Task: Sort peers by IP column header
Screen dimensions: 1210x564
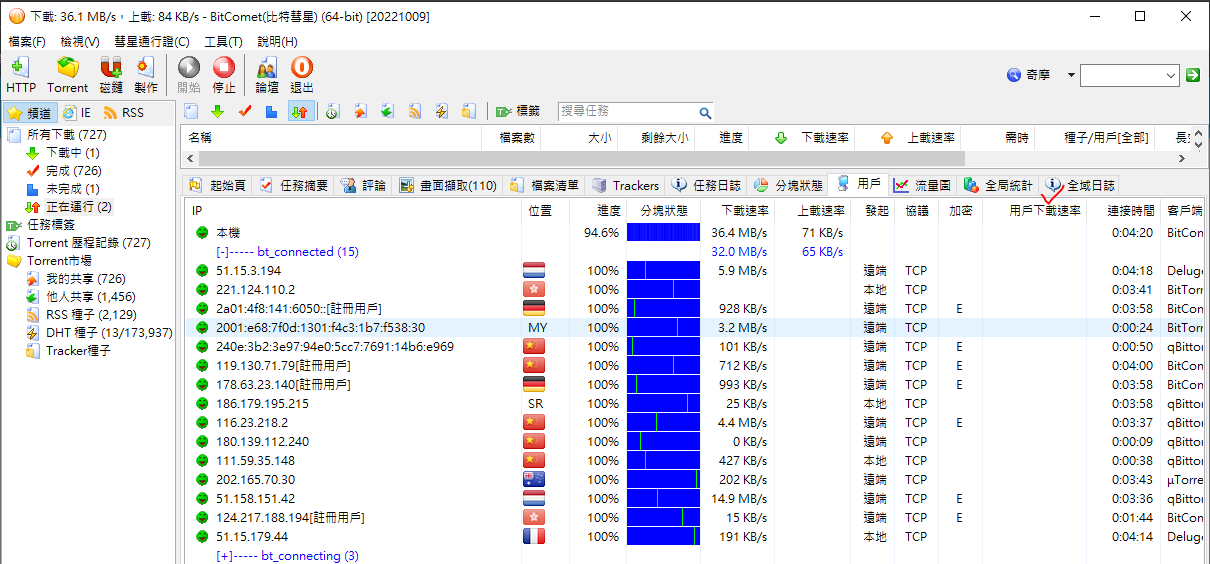Action: pyautogui.click(x=354, y=211)
